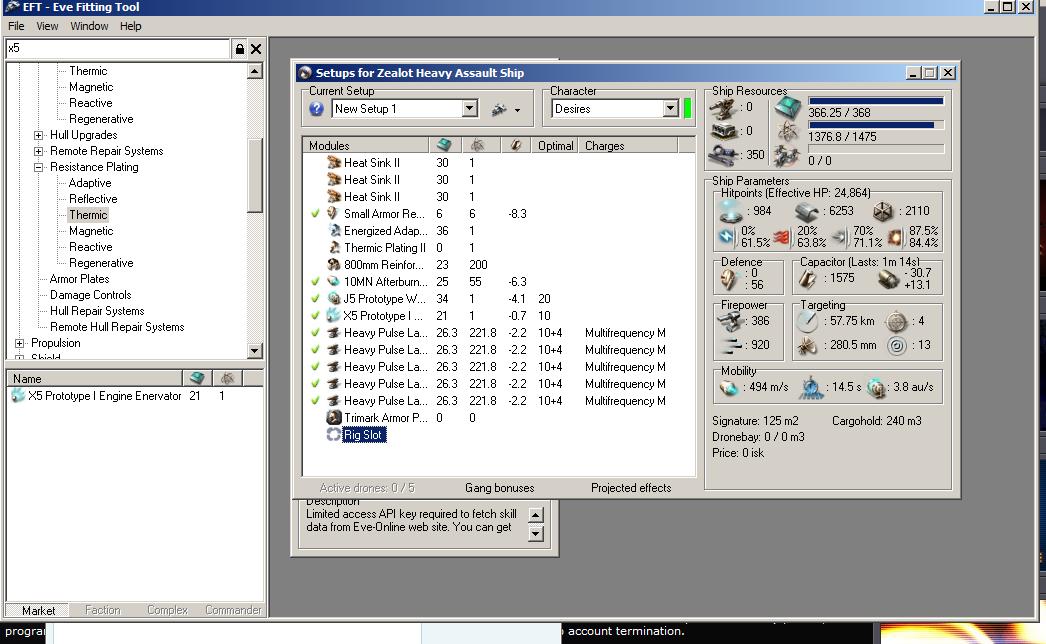1046x644 pixels.
Task: Click Active drones 0 / 5
Action: pos(367,488)
